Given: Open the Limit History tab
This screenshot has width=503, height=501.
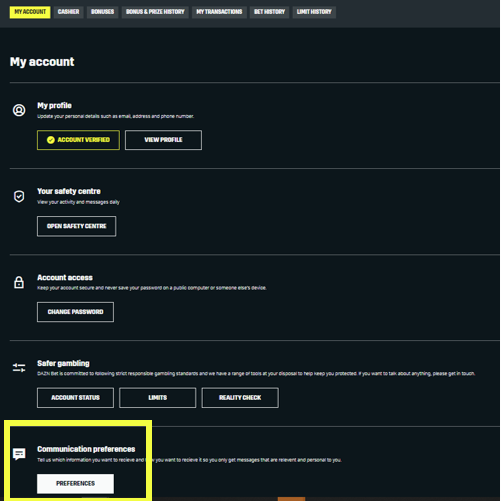Looking at the screenshot, I should (x=314, y=12).
